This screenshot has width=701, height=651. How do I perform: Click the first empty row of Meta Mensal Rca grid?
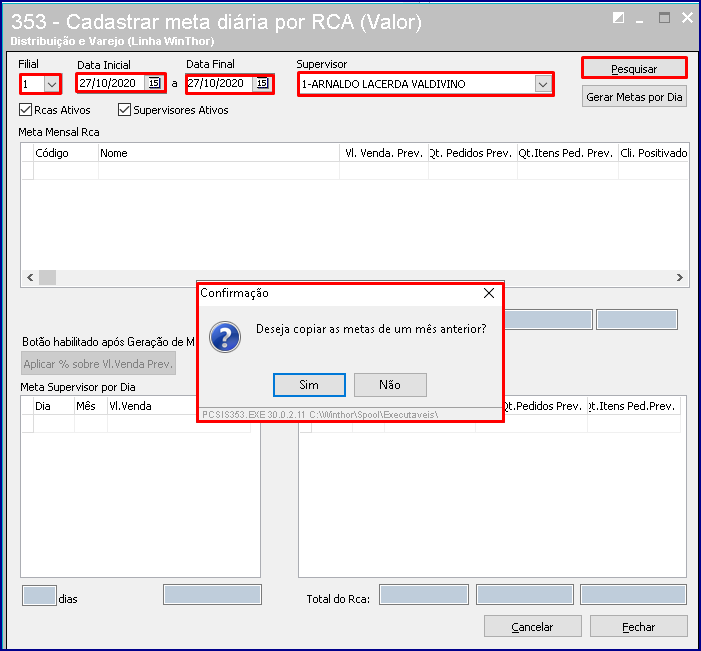click(x=355, y=171)
